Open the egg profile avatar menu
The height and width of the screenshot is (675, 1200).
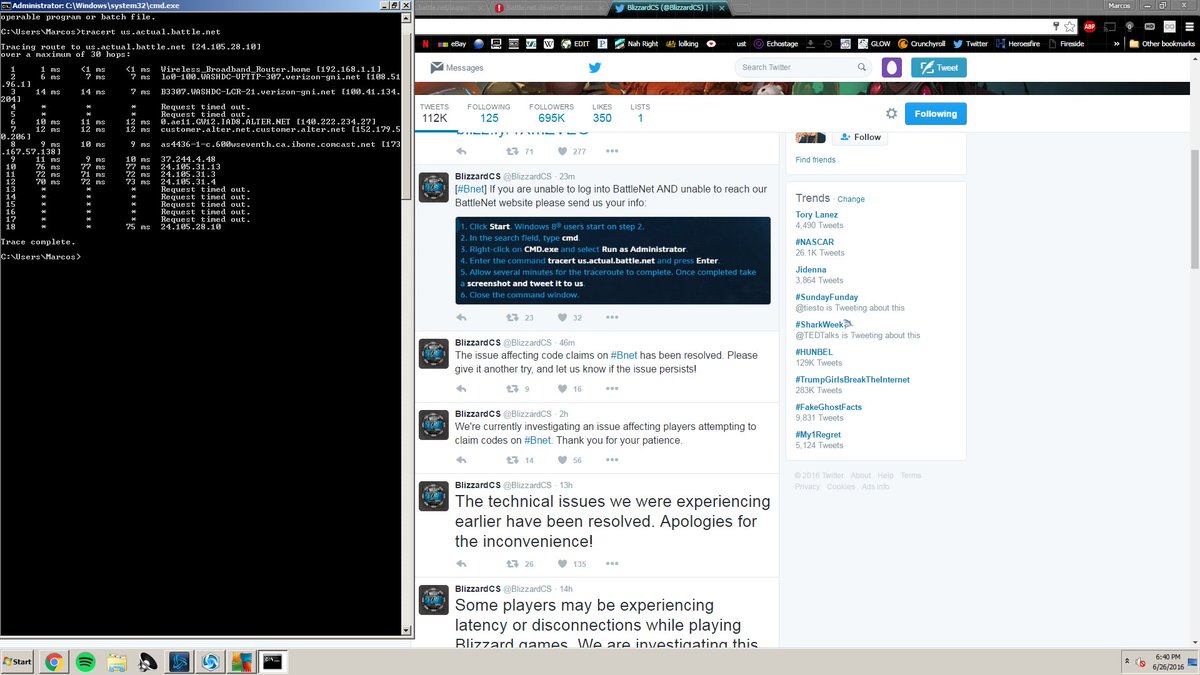click(892, 67)
